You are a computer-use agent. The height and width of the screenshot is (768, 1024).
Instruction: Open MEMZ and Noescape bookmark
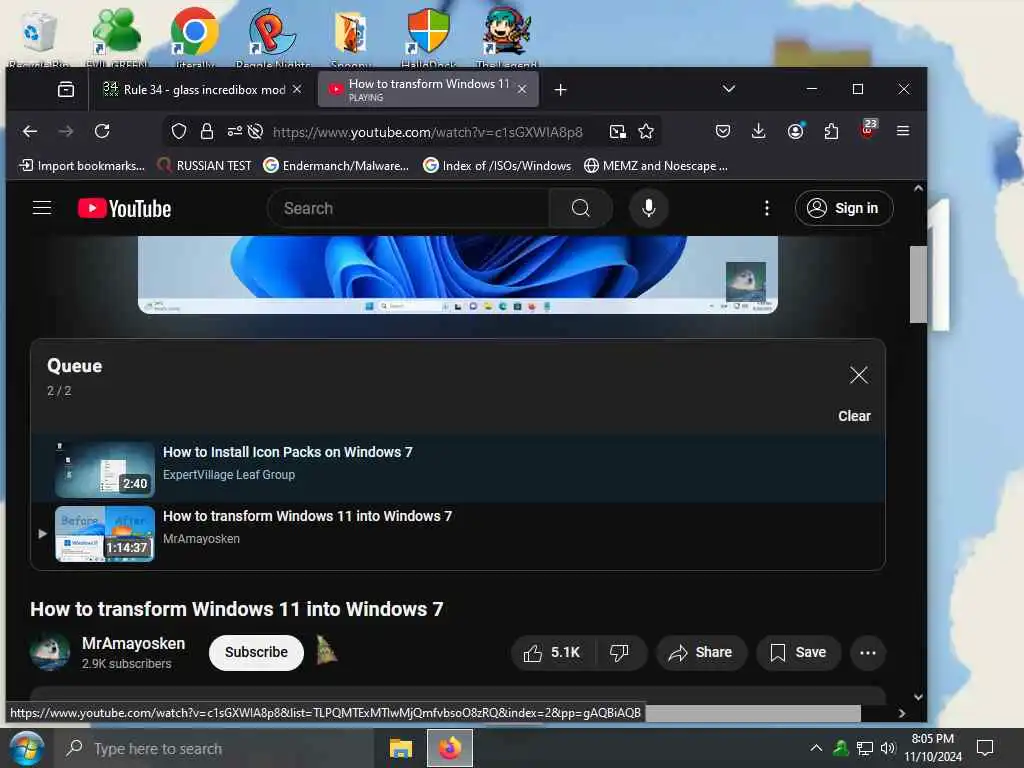[x=656, y=166]
